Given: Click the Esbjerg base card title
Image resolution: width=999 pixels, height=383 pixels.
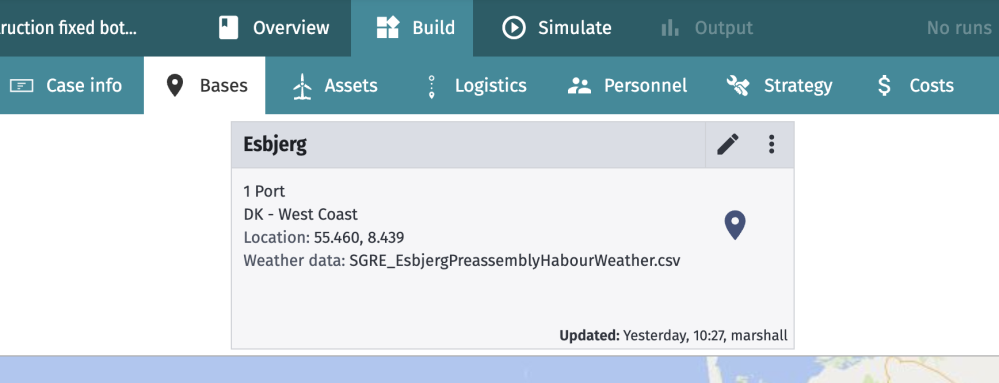Looking at the screenshot, I should pos(275,145).
